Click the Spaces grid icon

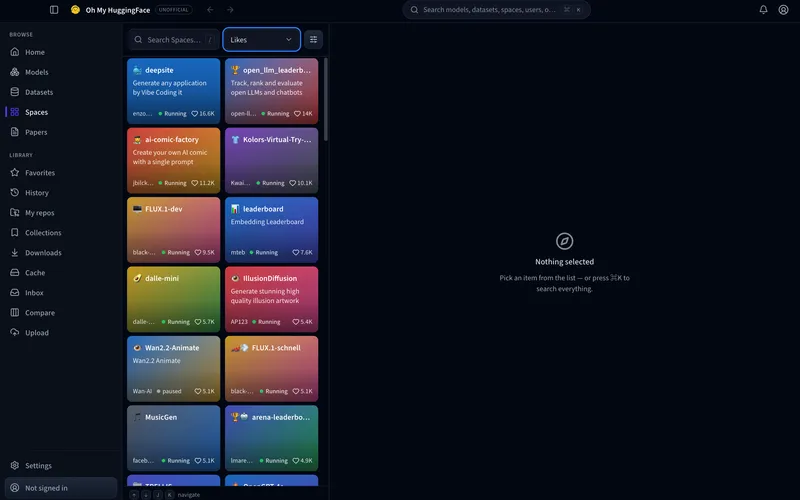click(x=15, y=112)
